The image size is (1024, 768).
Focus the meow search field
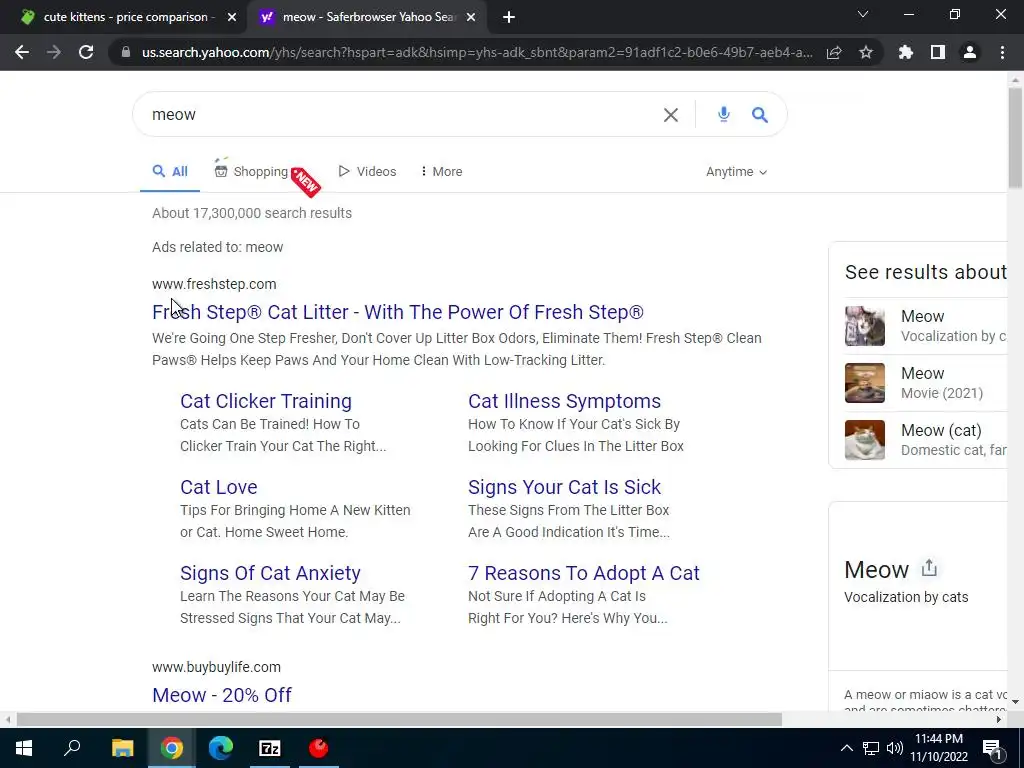coord(398,114)
